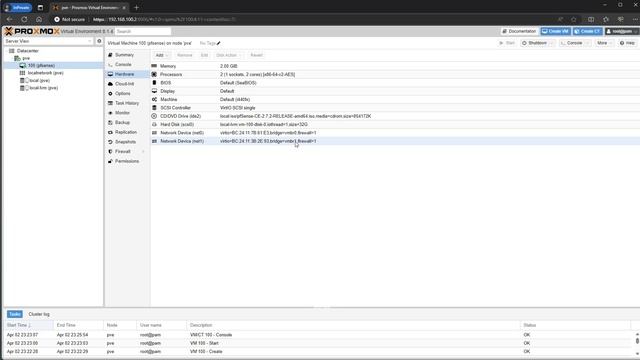
Task: Open a new browser tab
Action: coord(136,7)
